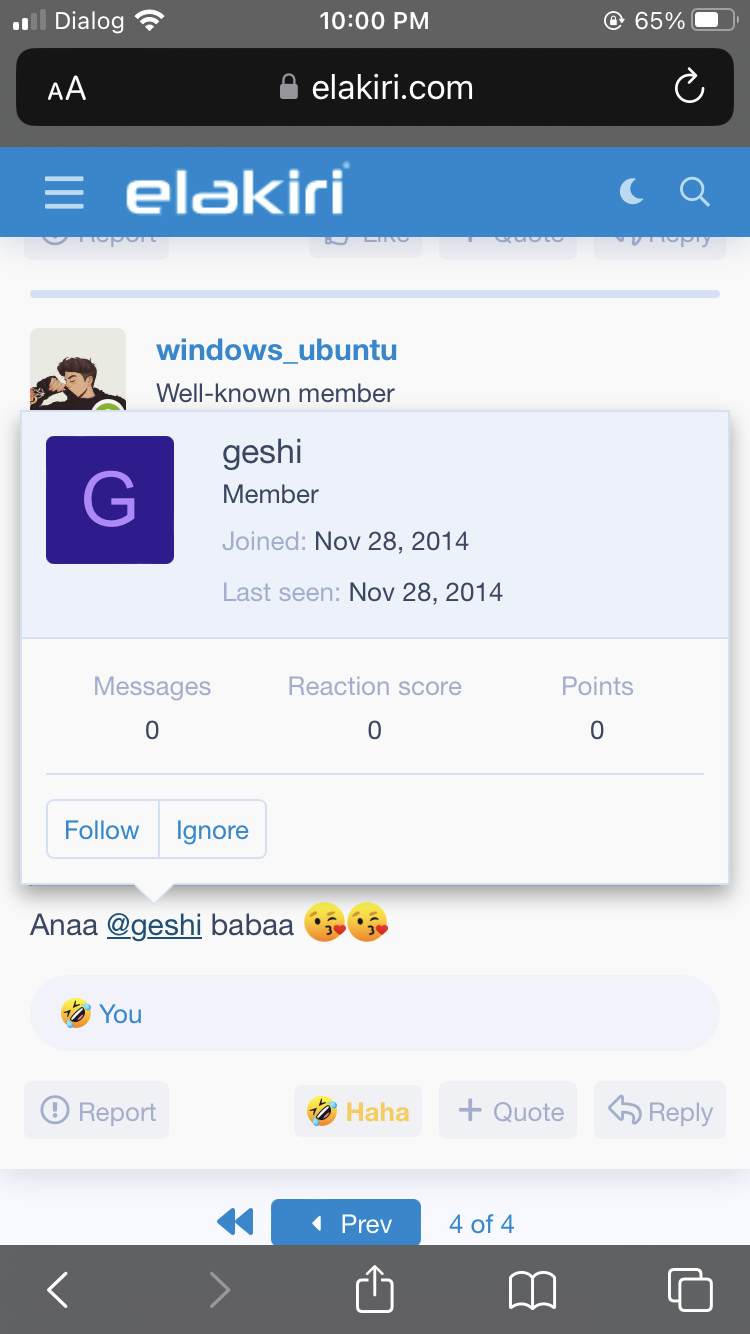Image resolution: width=750 pixels, height=1334 pixels.
Task: Add post to multi-quote with Quote
Action: tap(509, 1111)
